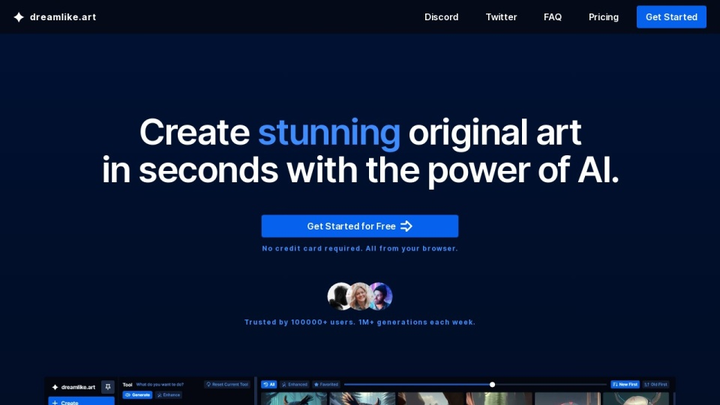Click the blonde woman user avatar
The height and width of the screenshot is (405, 720).
360,296
